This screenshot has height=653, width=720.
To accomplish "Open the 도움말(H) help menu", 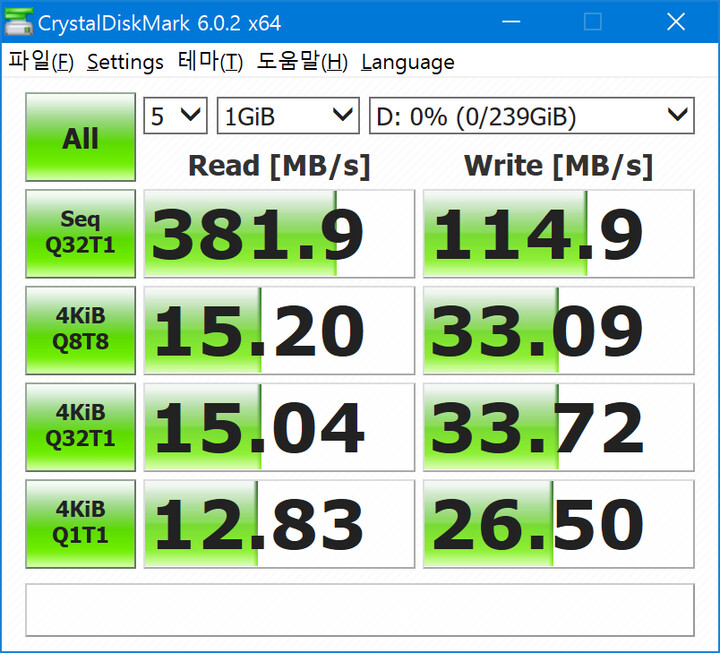I will click(x=302, y=61).
